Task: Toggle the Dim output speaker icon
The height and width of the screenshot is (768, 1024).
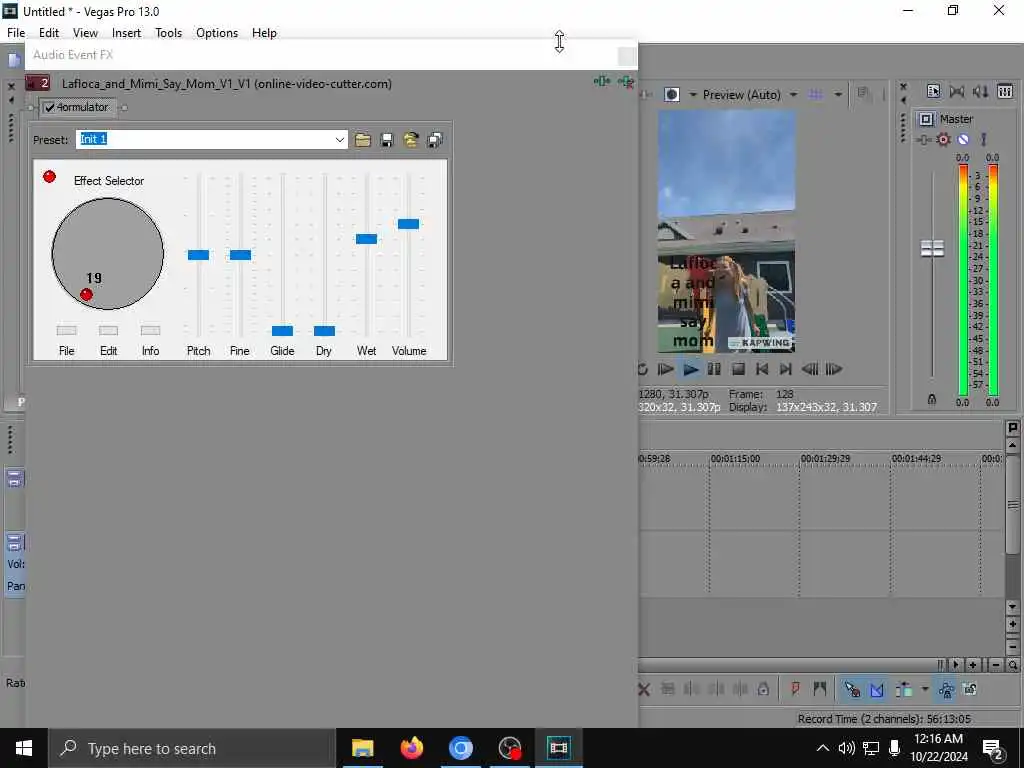Action: point(980,91)
